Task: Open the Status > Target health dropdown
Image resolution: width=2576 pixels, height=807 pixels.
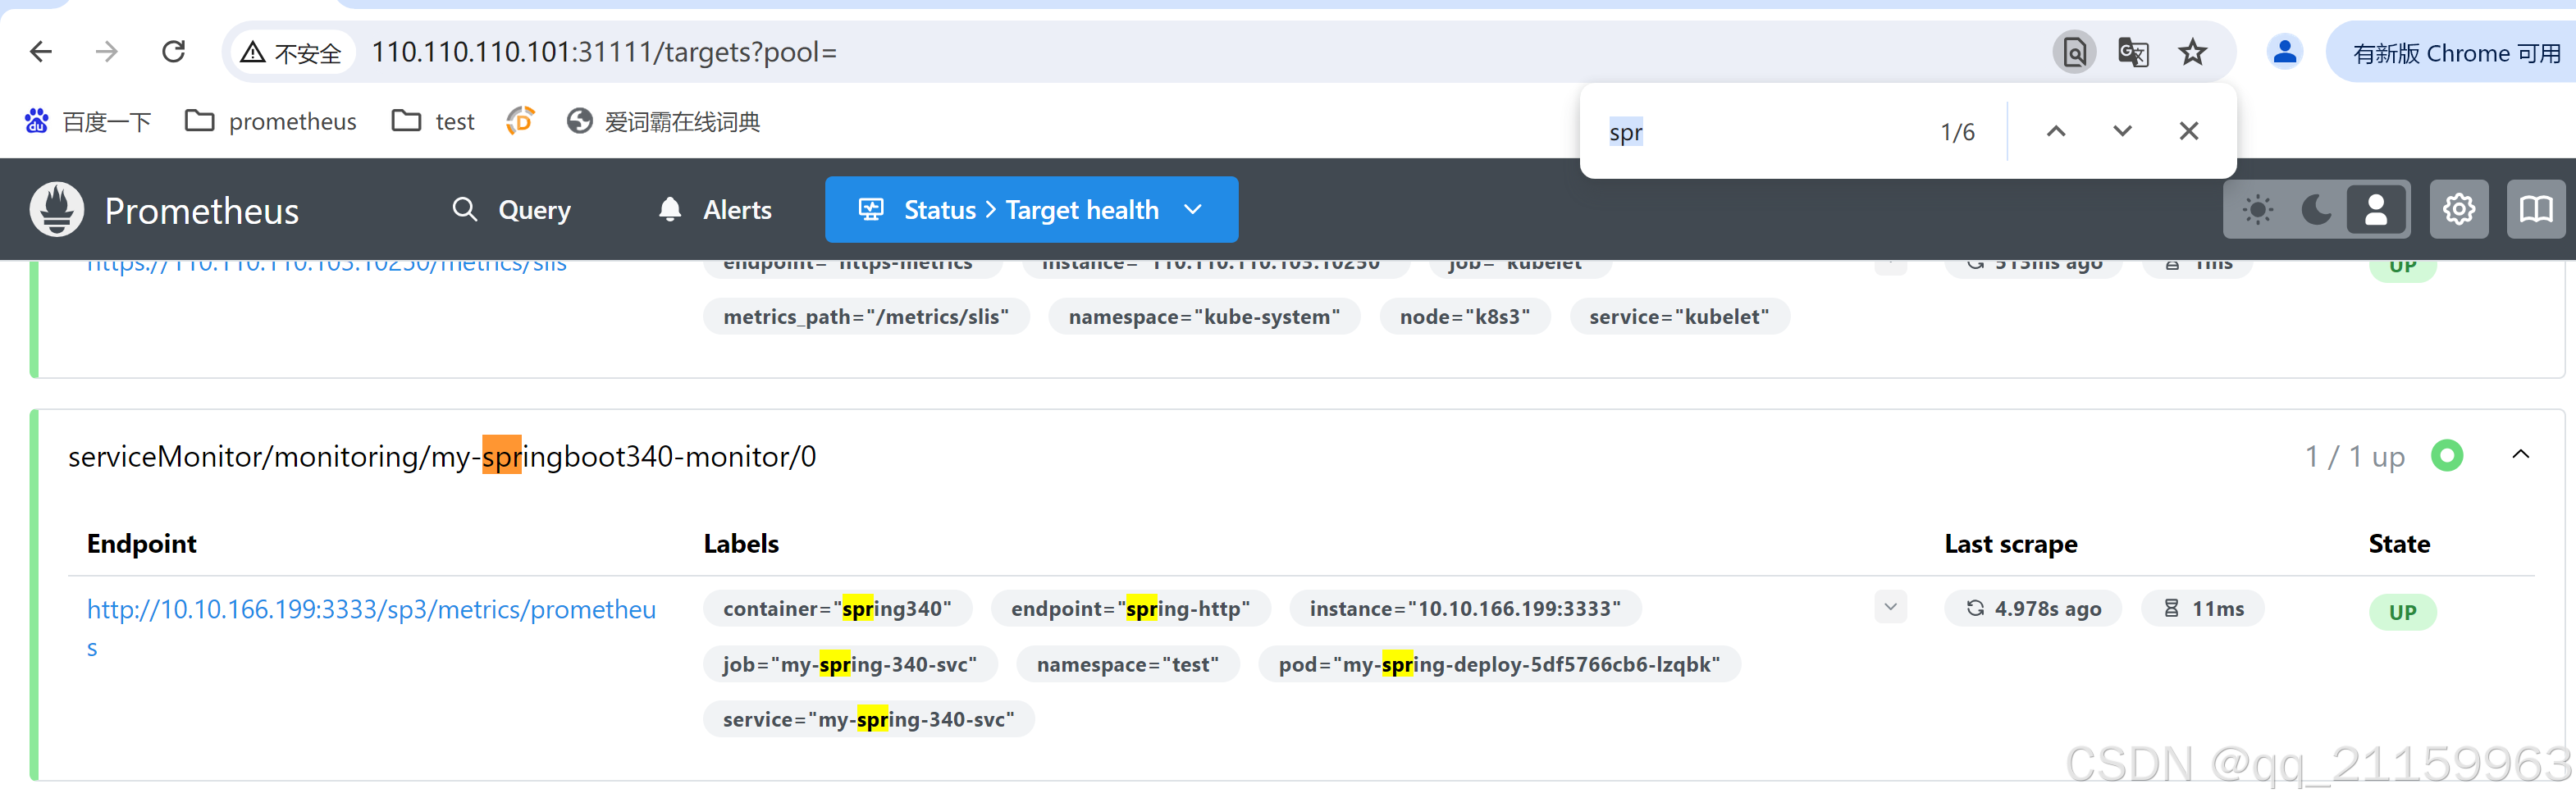Action: click(x=1031, y=210)
